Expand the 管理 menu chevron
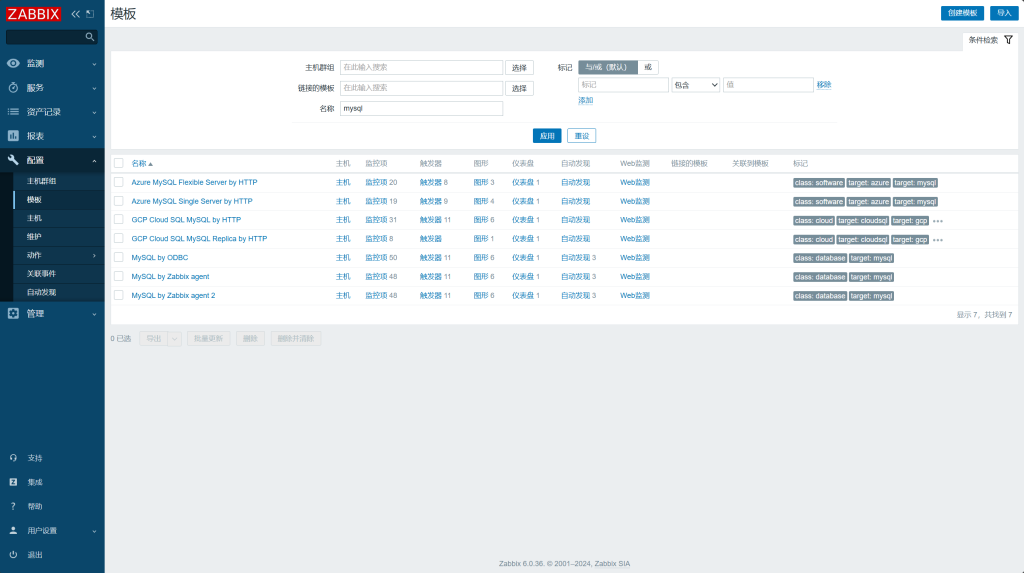 [x=94, y=314]
